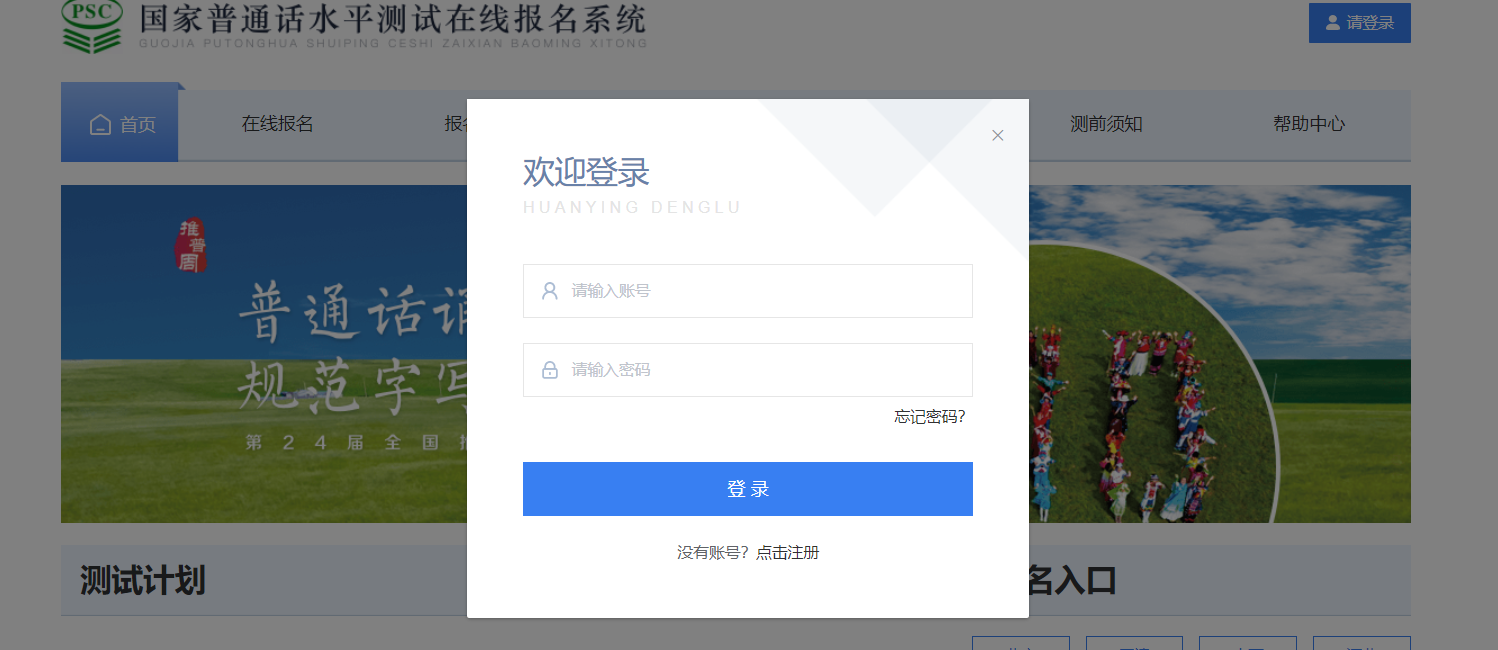Click the red 推普周 badge on banner
1498x650 pixels.
(x=189, y=245)
